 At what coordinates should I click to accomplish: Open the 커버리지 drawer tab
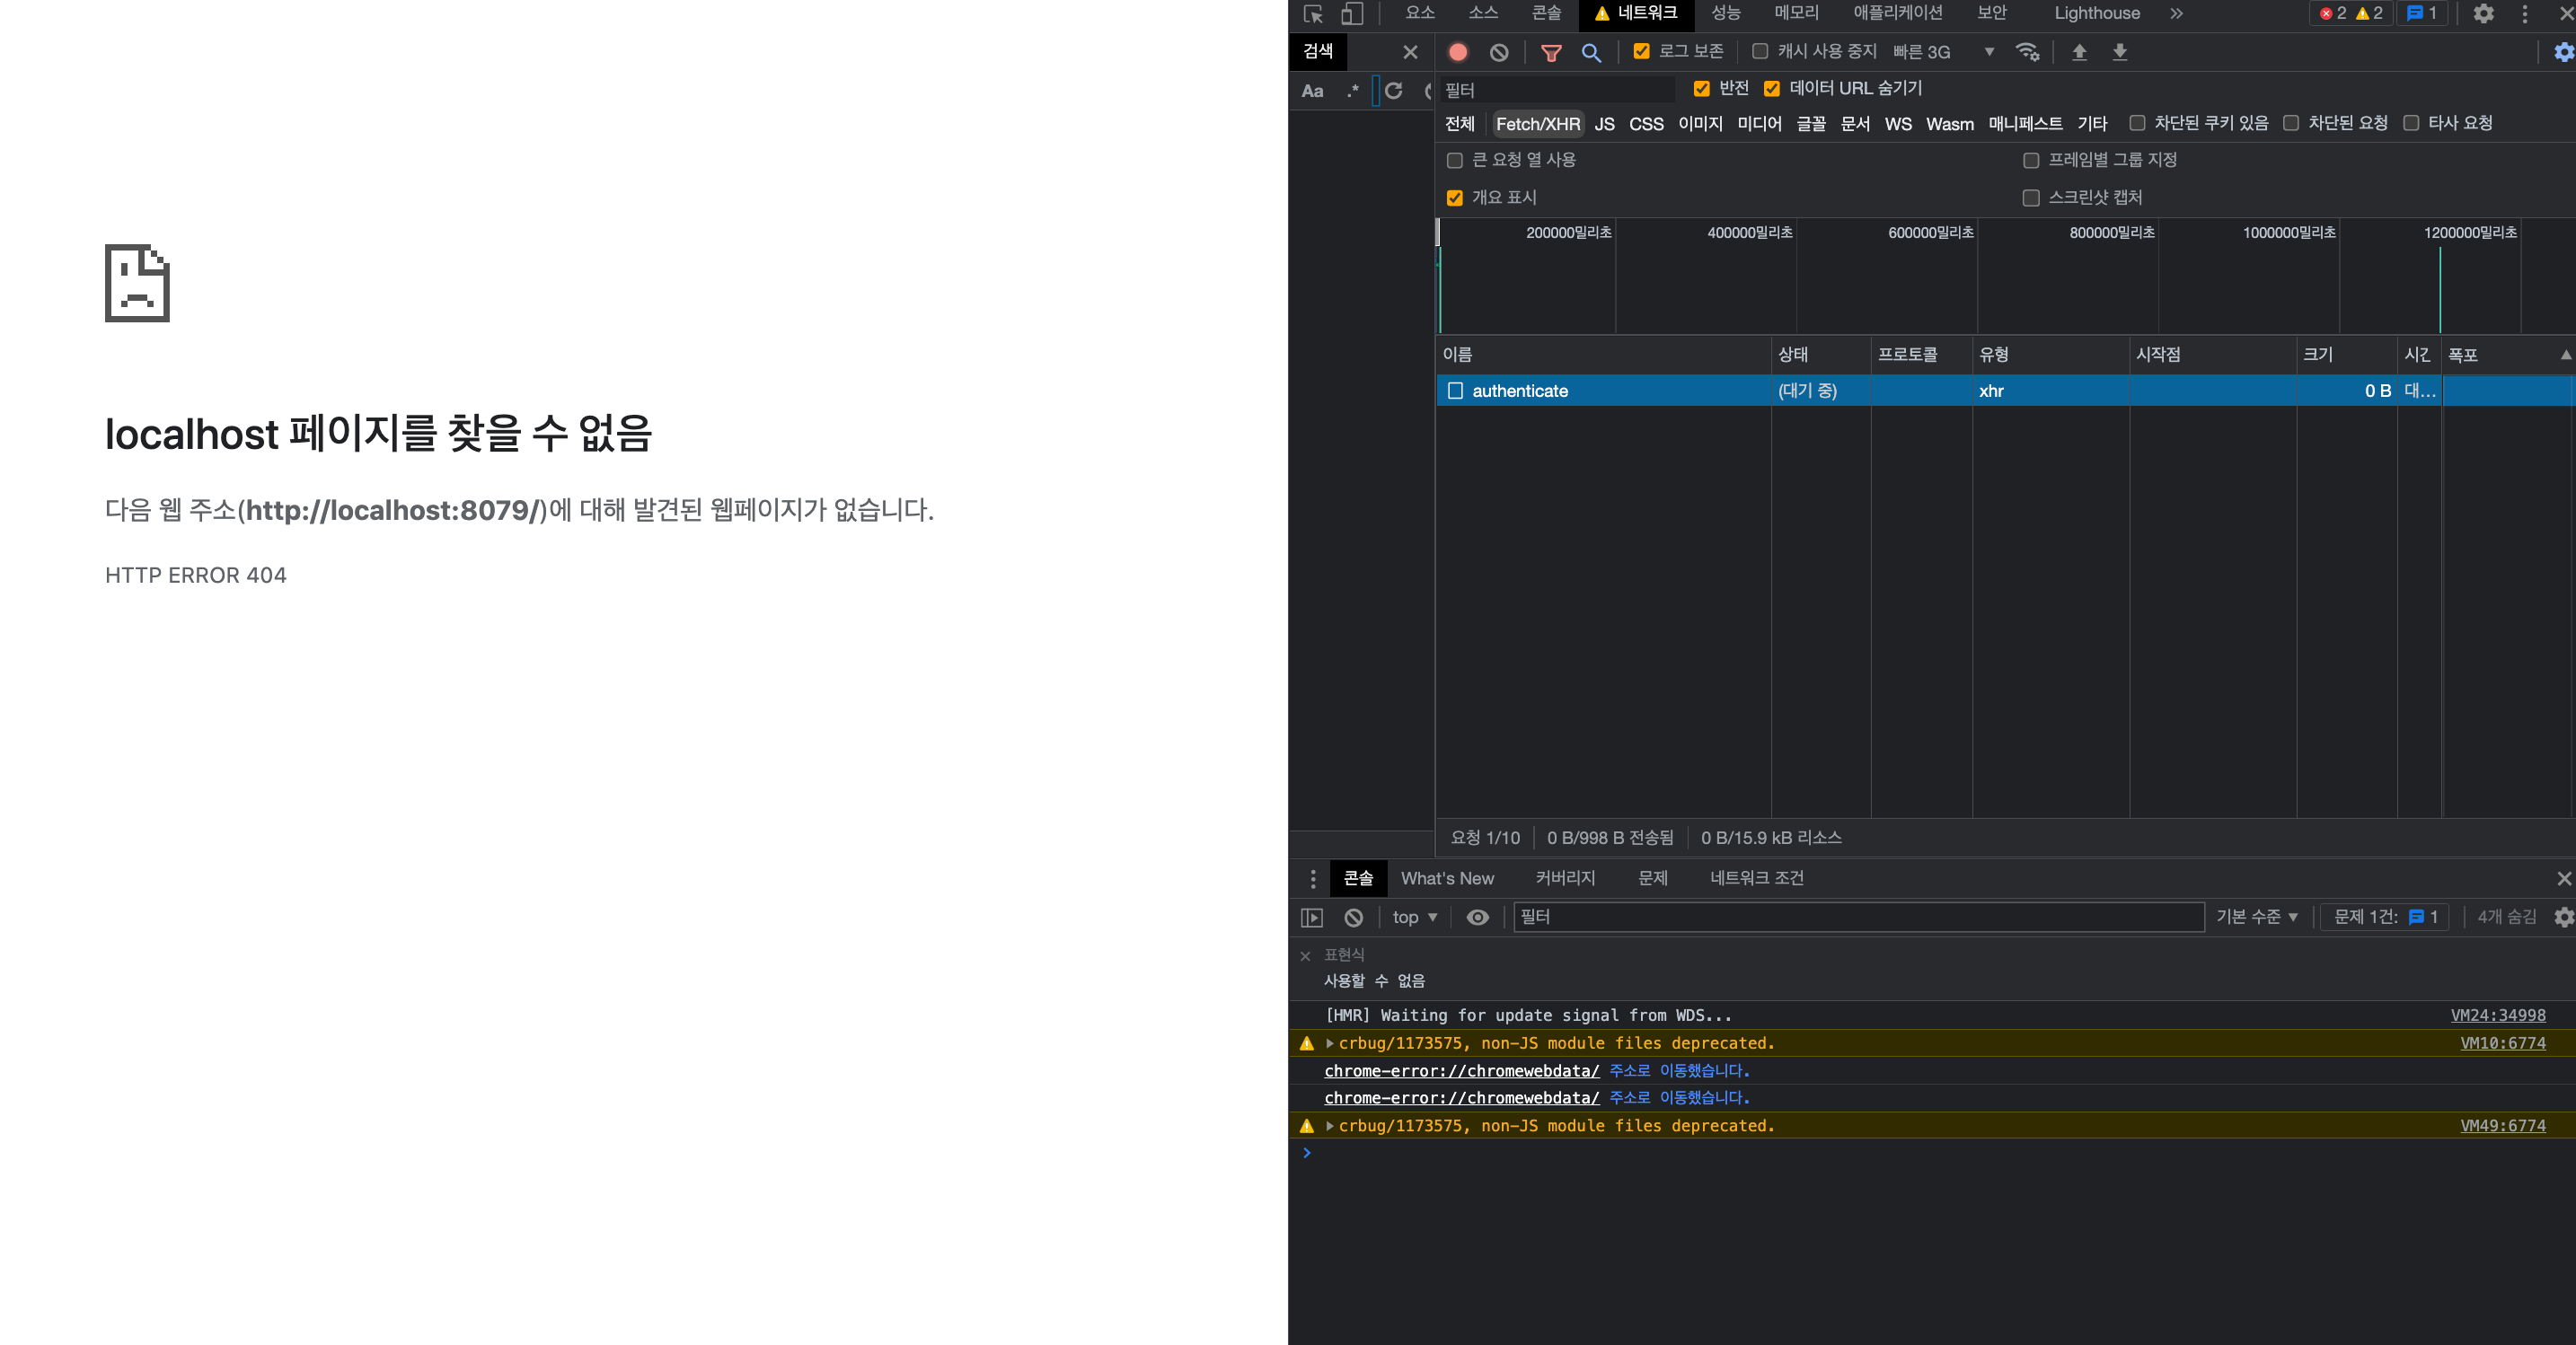(x=1565, y=878)
